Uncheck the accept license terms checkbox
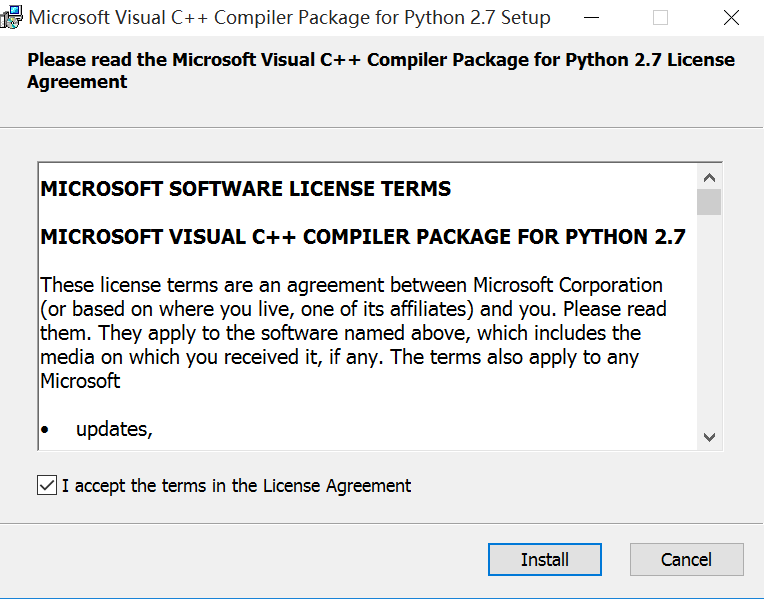This screenshot has height=599, width=764. [47, 485]
